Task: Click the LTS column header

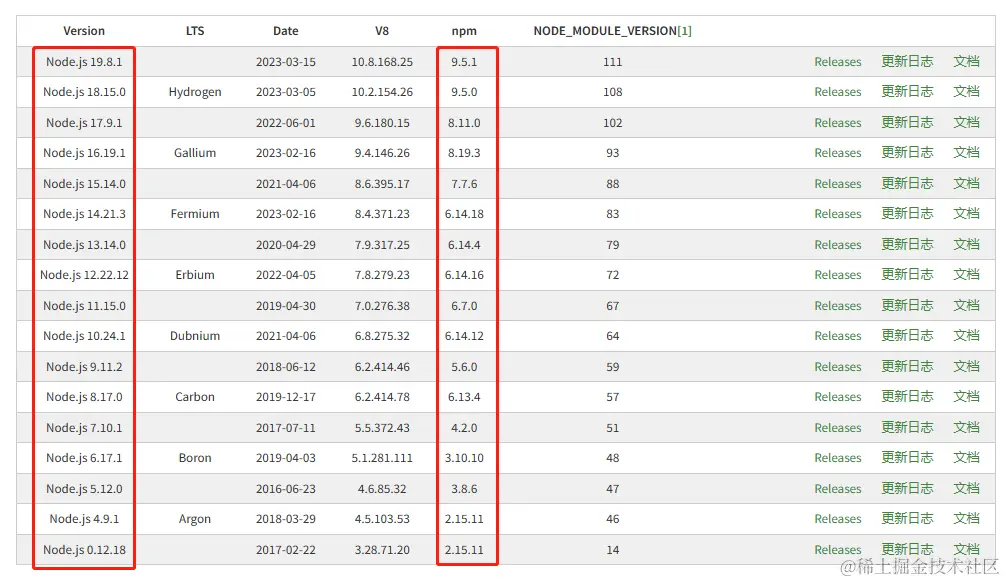Action: click(194, 31)
